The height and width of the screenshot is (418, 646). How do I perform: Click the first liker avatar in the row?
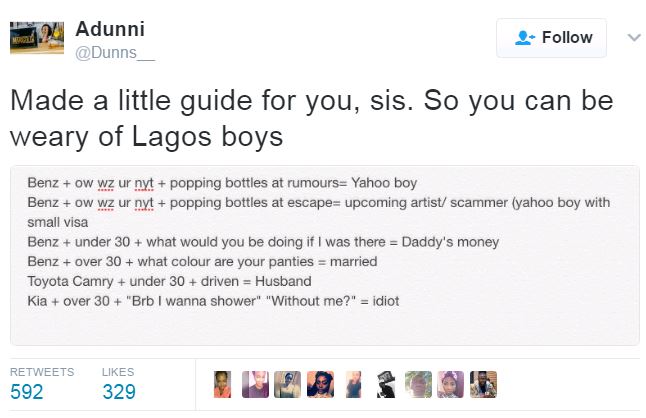coord(223,385)
